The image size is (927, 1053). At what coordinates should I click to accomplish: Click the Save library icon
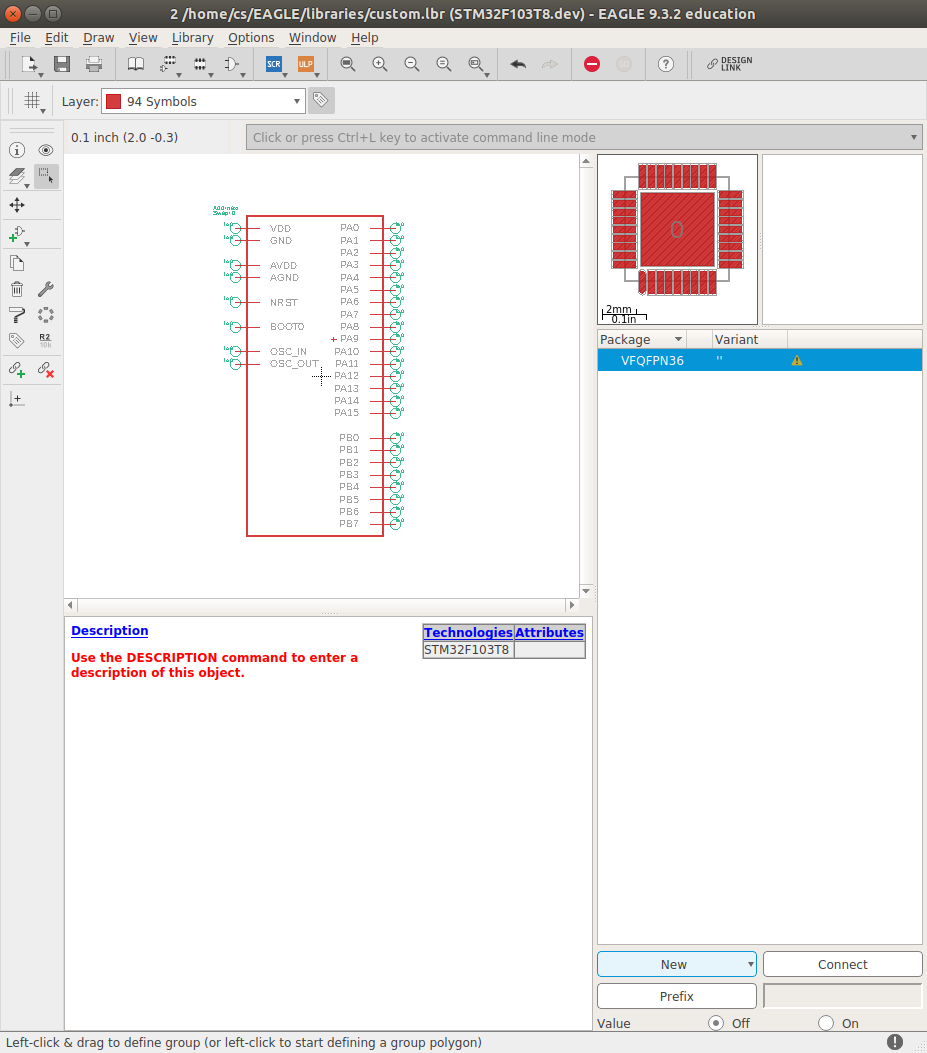coord(62,64)
